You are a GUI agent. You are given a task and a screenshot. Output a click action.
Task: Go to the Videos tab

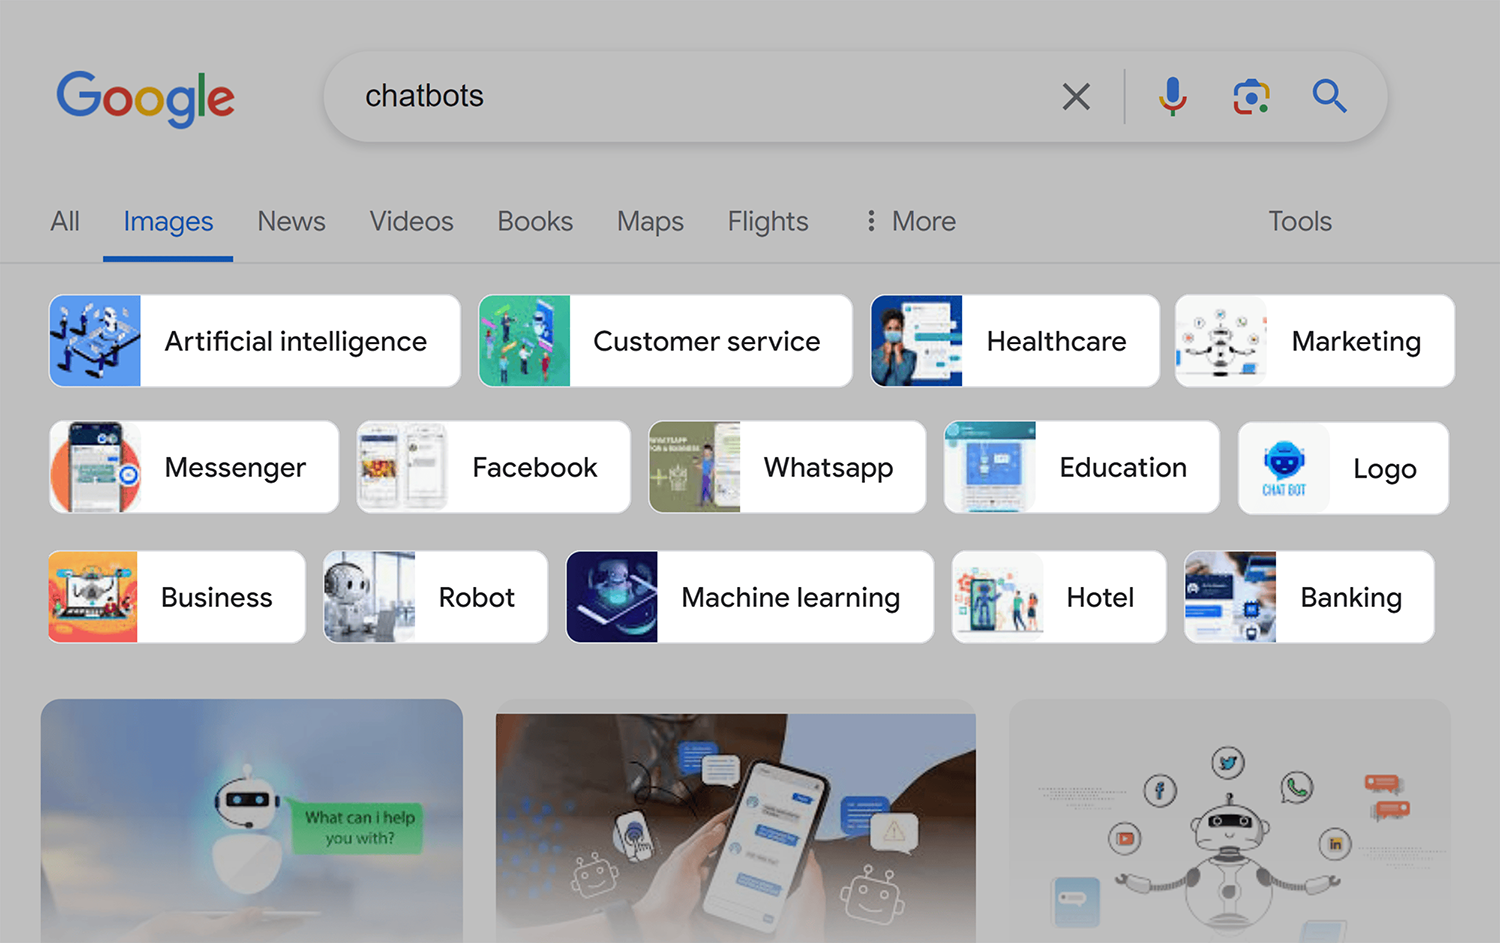[x=411, y=221]
